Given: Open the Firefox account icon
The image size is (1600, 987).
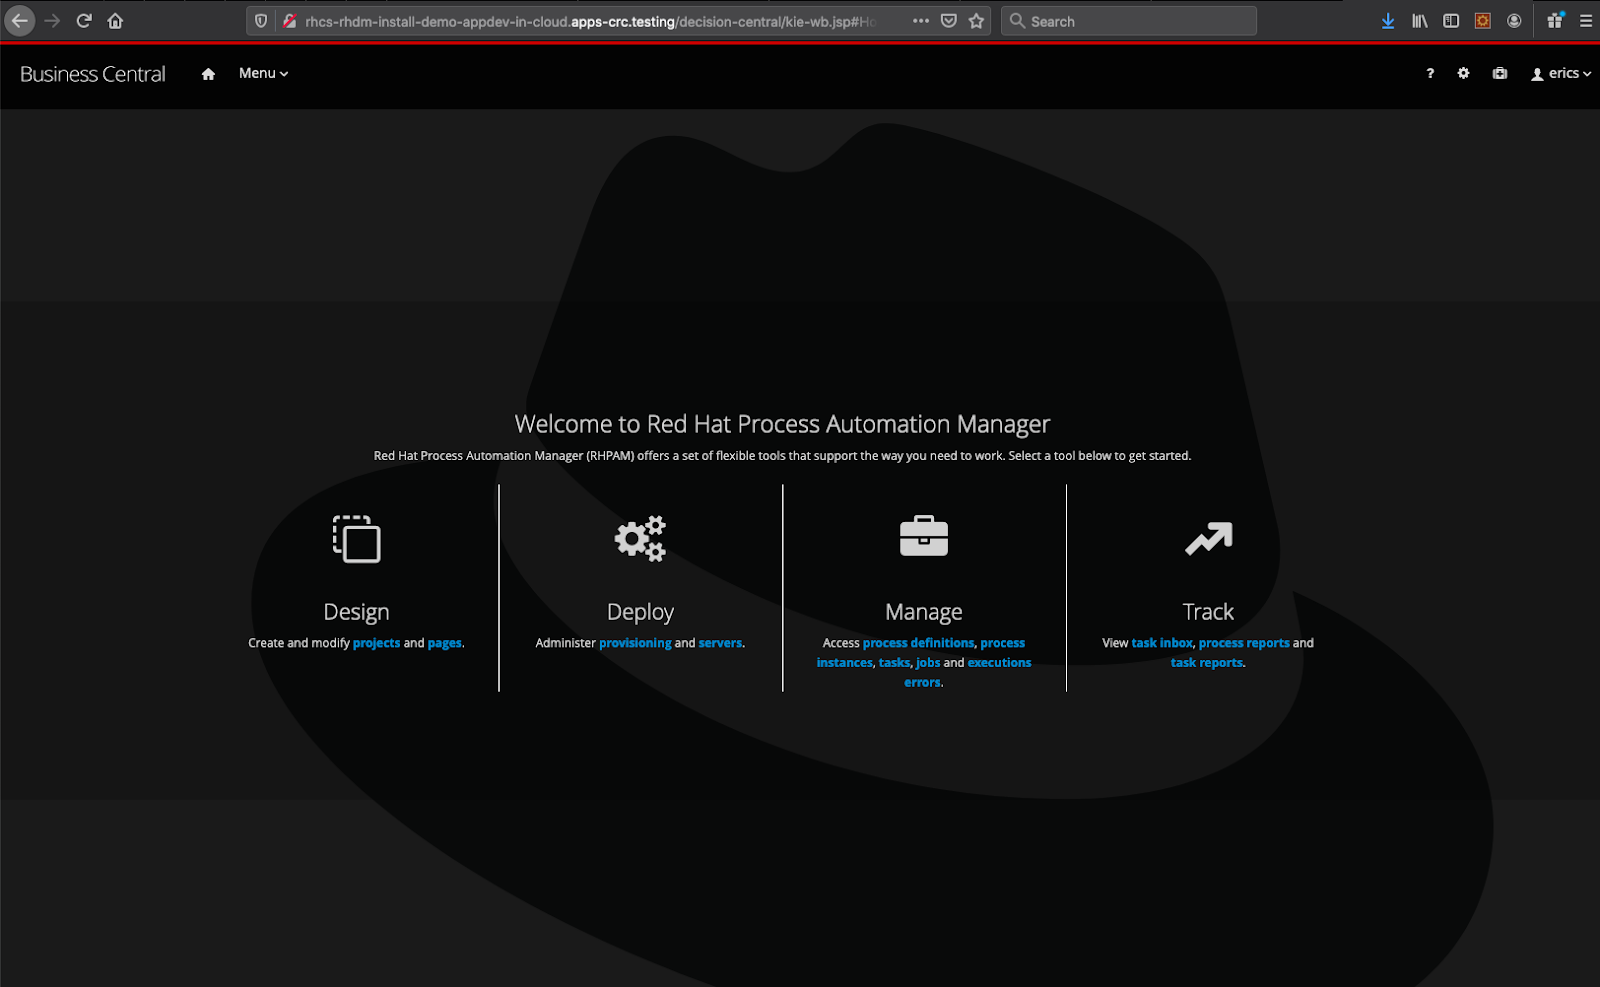Looking at the screenshot, I should click(x=1514, y=21).
